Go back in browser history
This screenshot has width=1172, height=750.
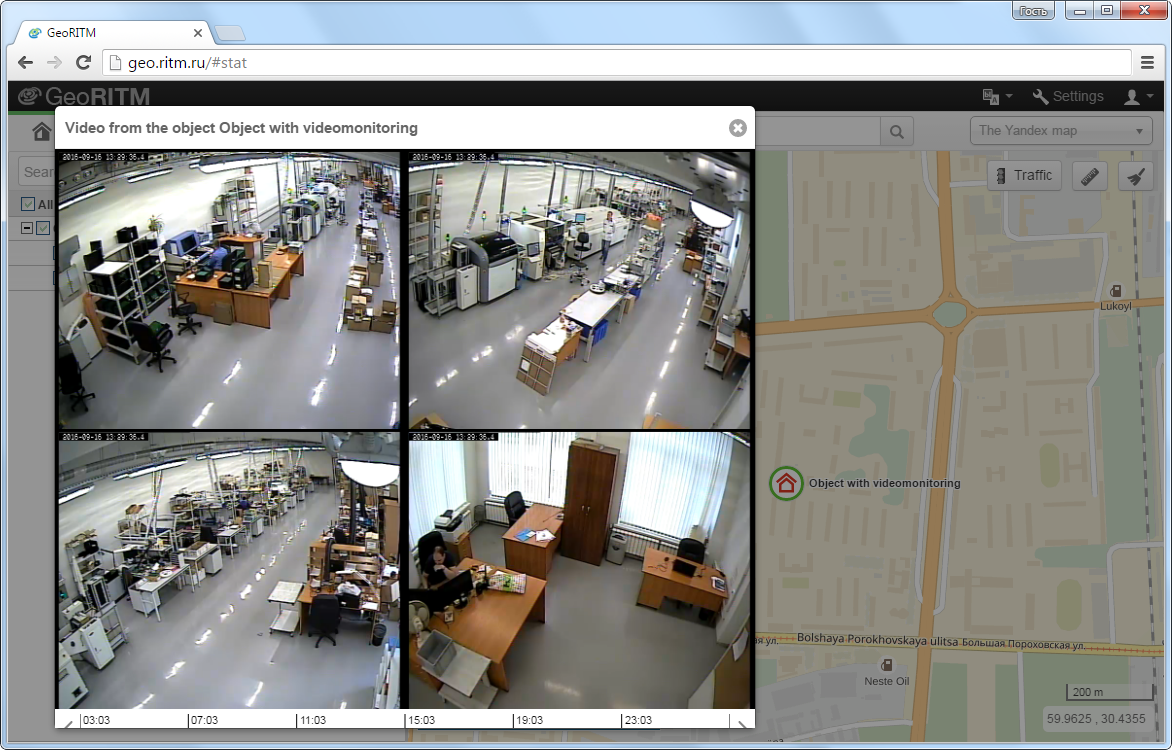pyautogui.click(x=25, y=63)
